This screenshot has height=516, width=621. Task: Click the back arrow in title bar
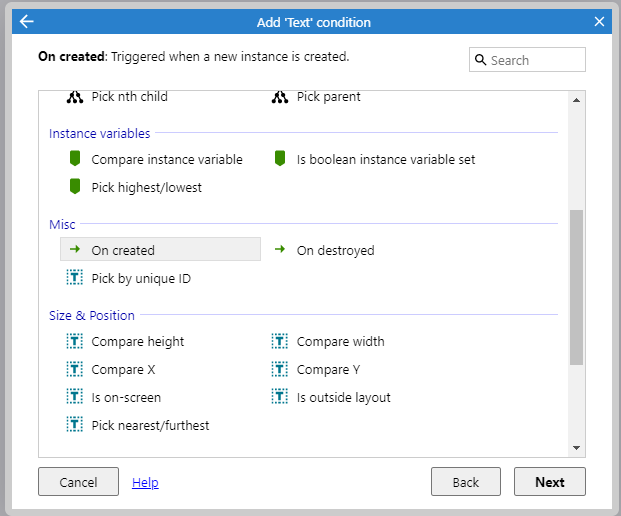(26, 21)
